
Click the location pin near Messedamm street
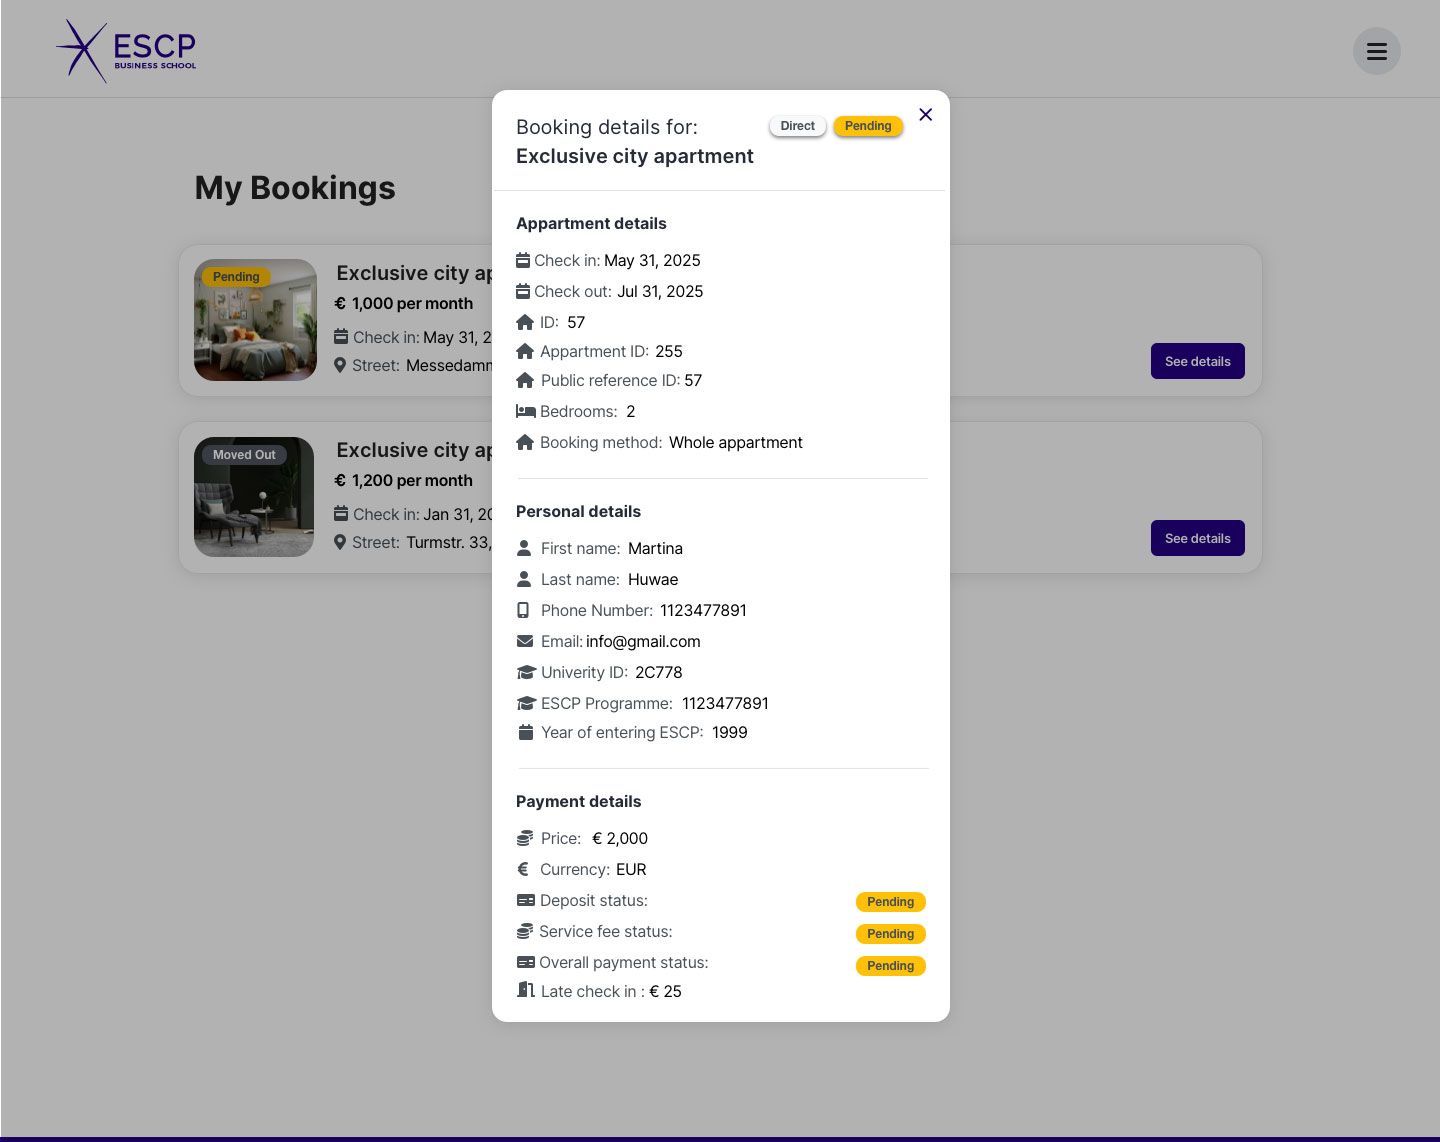(339, 365)
